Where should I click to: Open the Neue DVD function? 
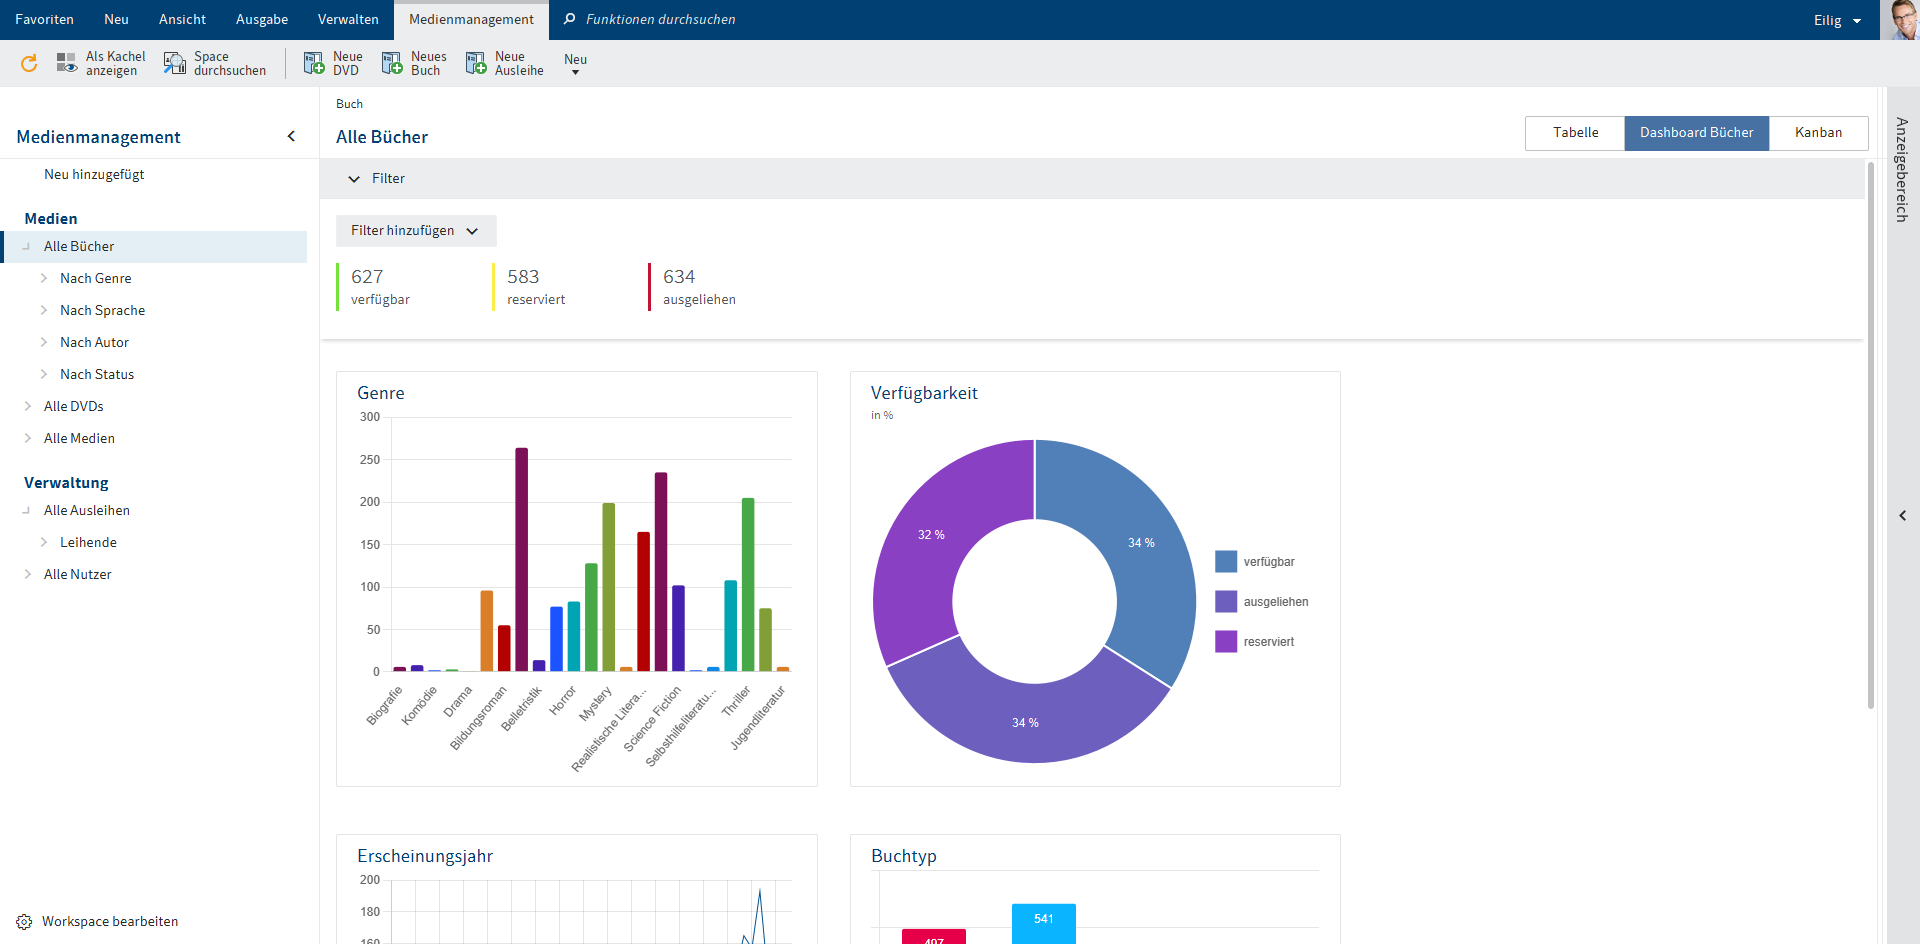(x=332, y=63)
